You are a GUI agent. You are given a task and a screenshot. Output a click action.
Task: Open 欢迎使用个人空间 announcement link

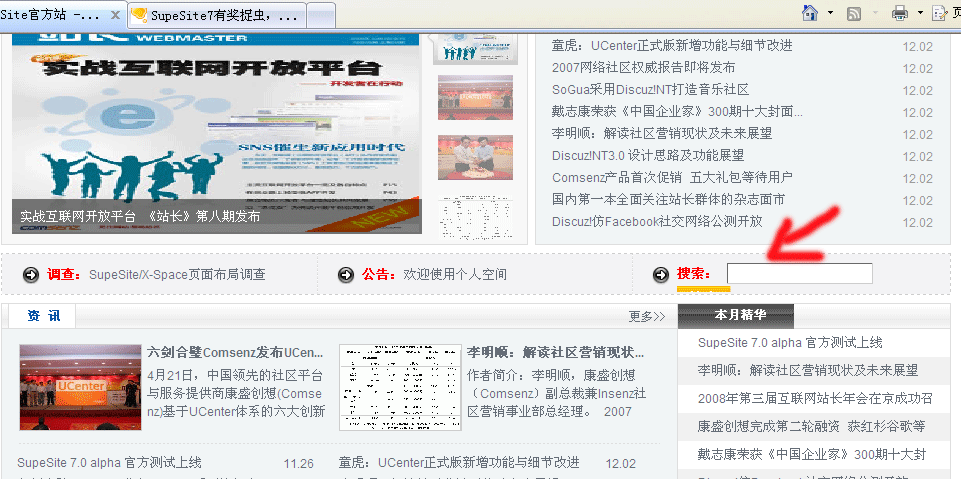tap(455, 274)
